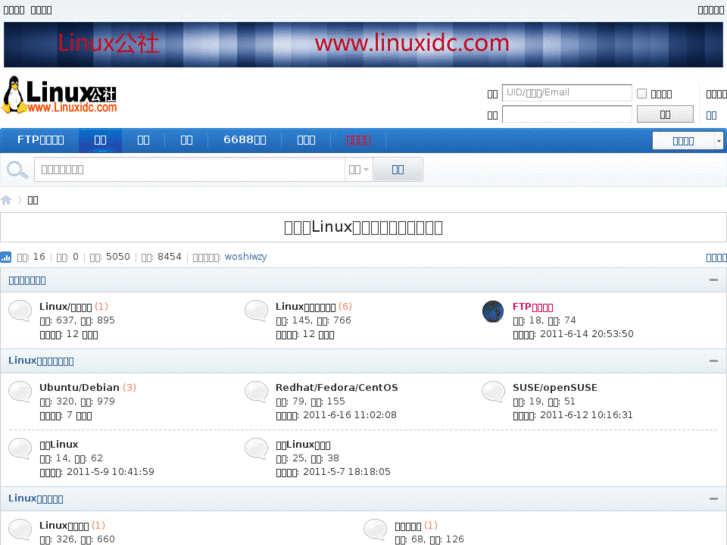Click the category header above the FTP forum

(27, 281)
